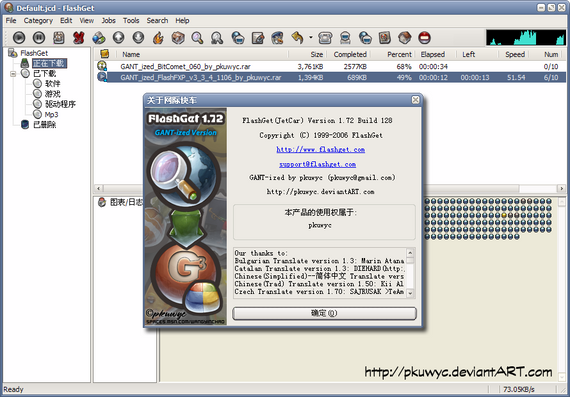Viewport: 570px width, 397px height.
Task: Open the Category menu
Action: (x=38, y=20)
